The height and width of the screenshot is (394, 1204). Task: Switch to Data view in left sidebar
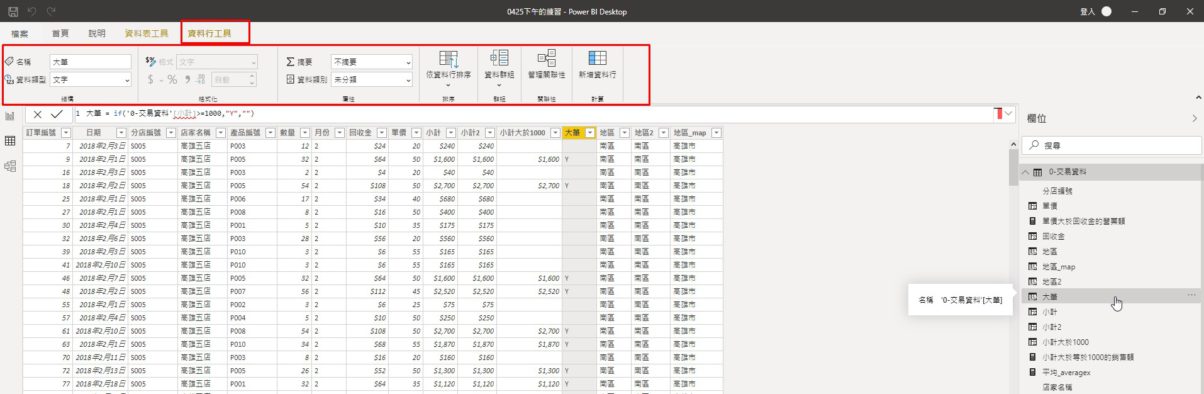10,141
